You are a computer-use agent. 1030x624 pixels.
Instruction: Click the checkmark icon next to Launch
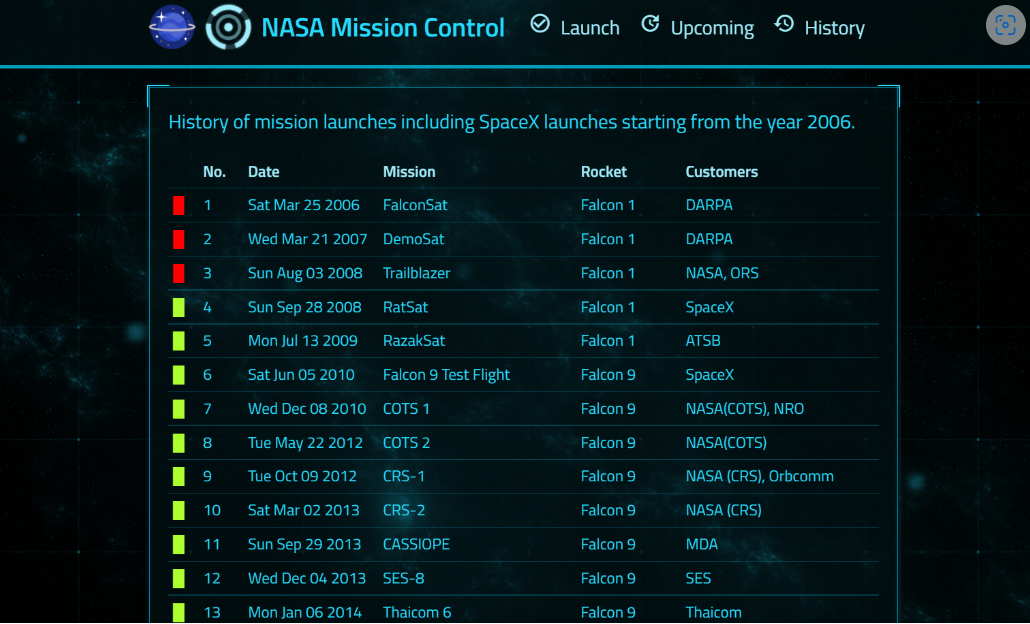(x=538, y=25)
